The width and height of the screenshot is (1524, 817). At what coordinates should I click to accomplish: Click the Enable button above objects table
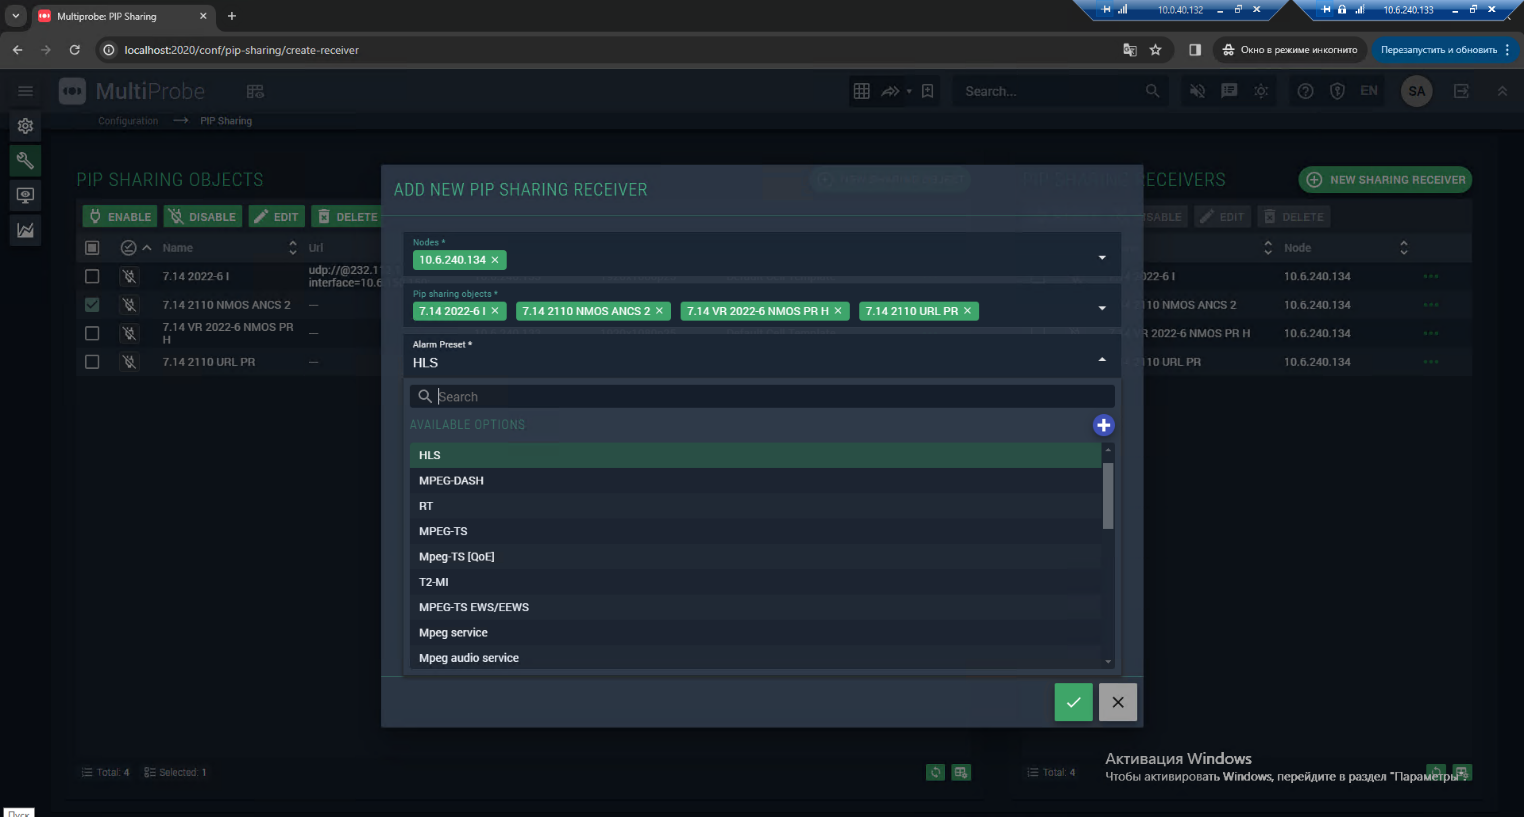coord(120,217)
